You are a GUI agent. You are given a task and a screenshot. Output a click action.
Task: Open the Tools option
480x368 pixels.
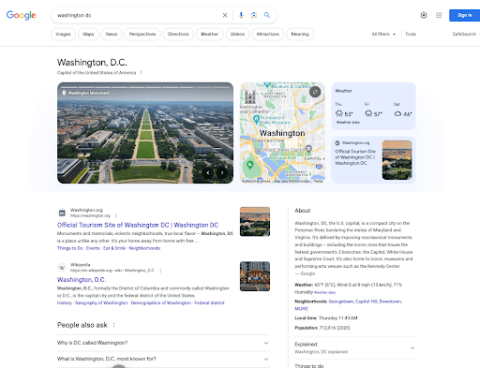(x=411, y=34)
